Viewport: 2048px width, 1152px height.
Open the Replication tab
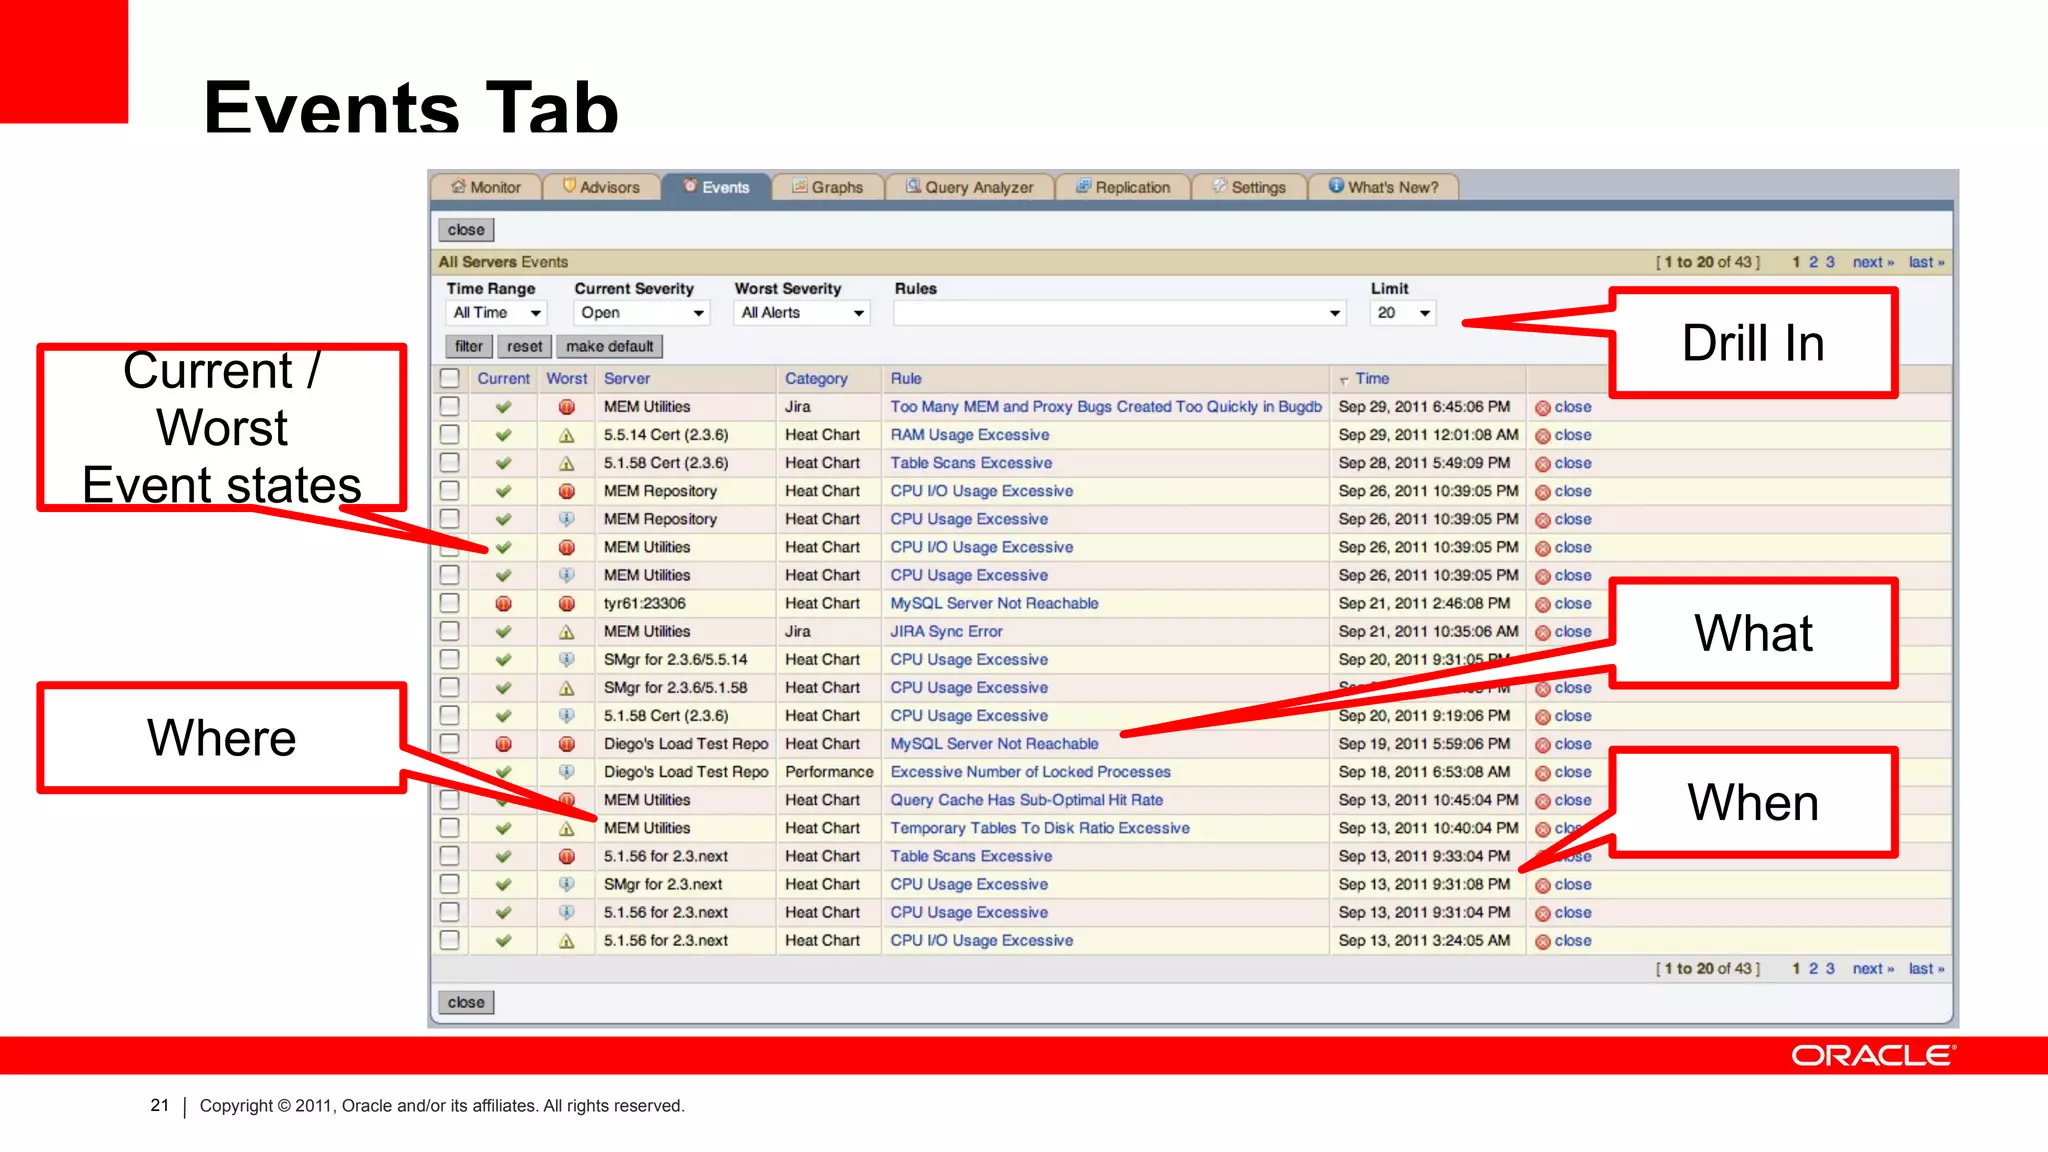coord(1123,187)
